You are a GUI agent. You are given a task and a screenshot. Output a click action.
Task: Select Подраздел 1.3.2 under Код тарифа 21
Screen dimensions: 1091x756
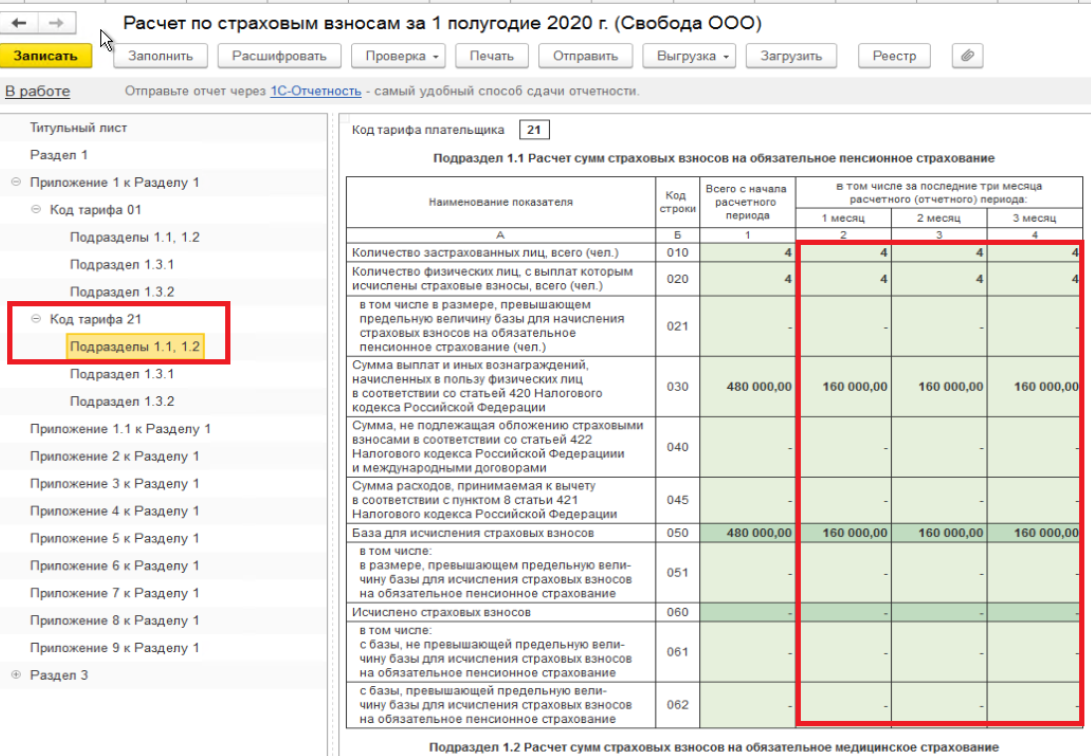122,401
